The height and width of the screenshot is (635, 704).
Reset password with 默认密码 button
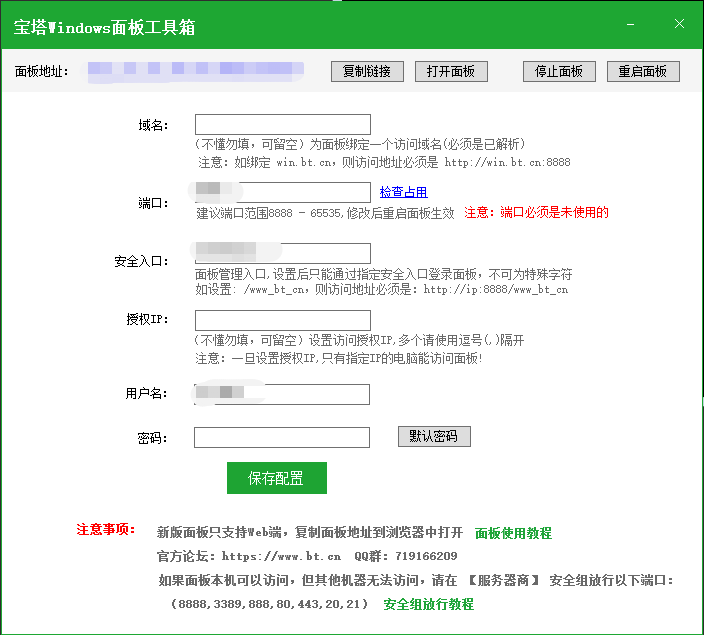[x=434, y=437]
